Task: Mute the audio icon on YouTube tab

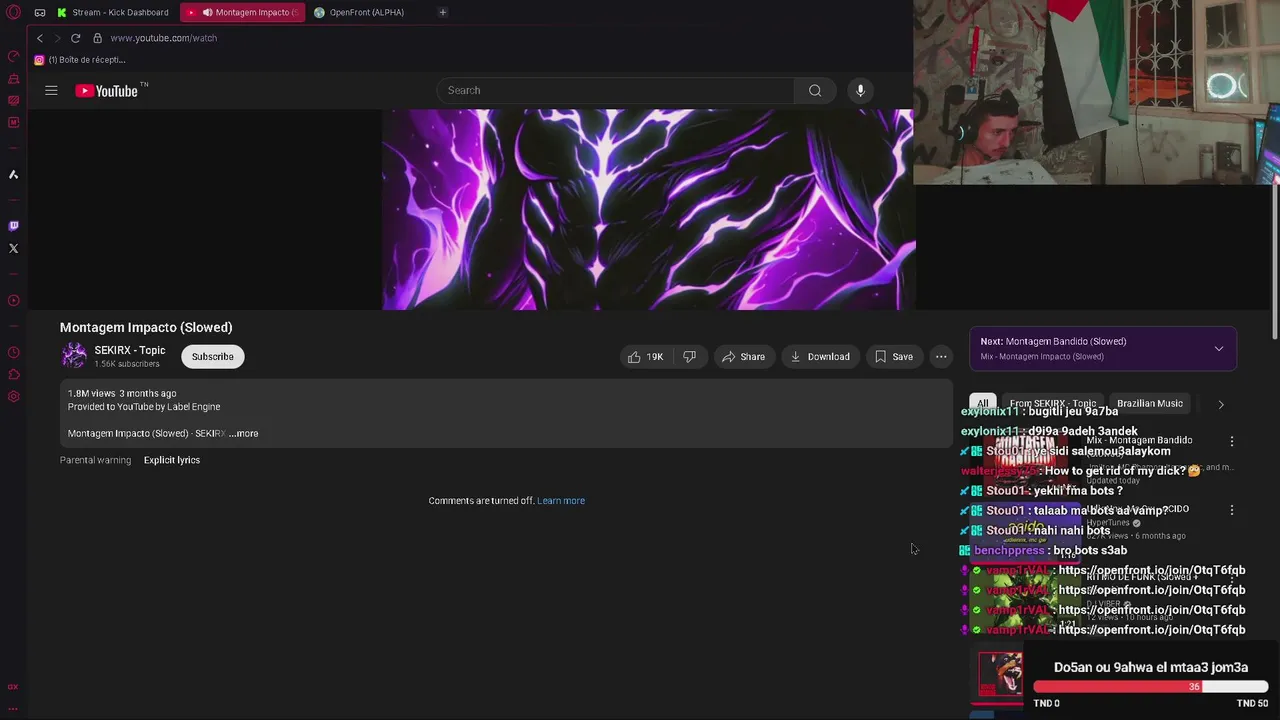Action: pyautogui.click(x=207, y=12)
